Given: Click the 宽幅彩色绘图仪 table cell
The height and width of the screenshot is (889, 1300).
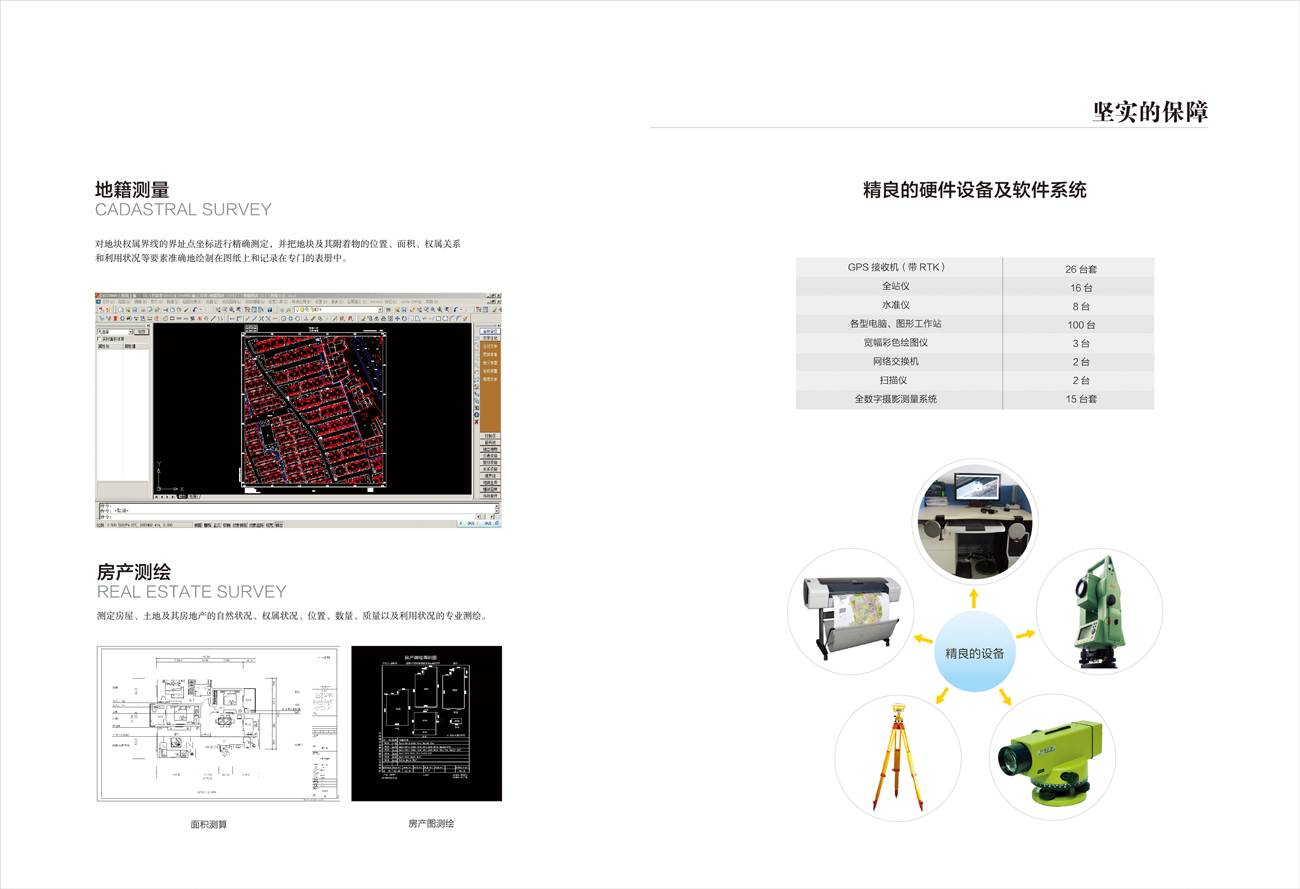Looking at the screenshot, I should click(898, 343).
